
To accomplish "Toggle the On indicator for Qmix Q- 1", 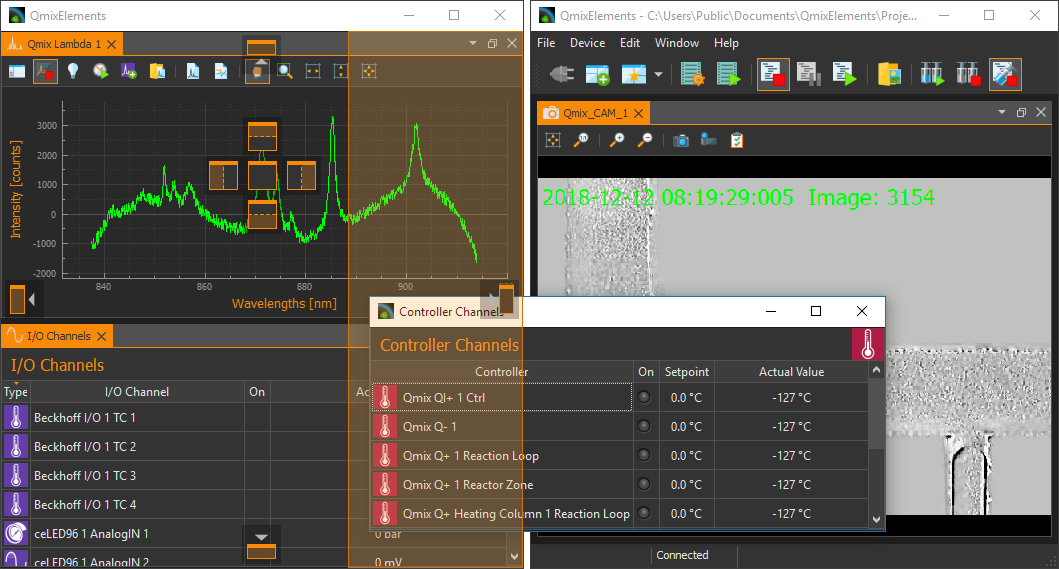I will tap(645, 427).
